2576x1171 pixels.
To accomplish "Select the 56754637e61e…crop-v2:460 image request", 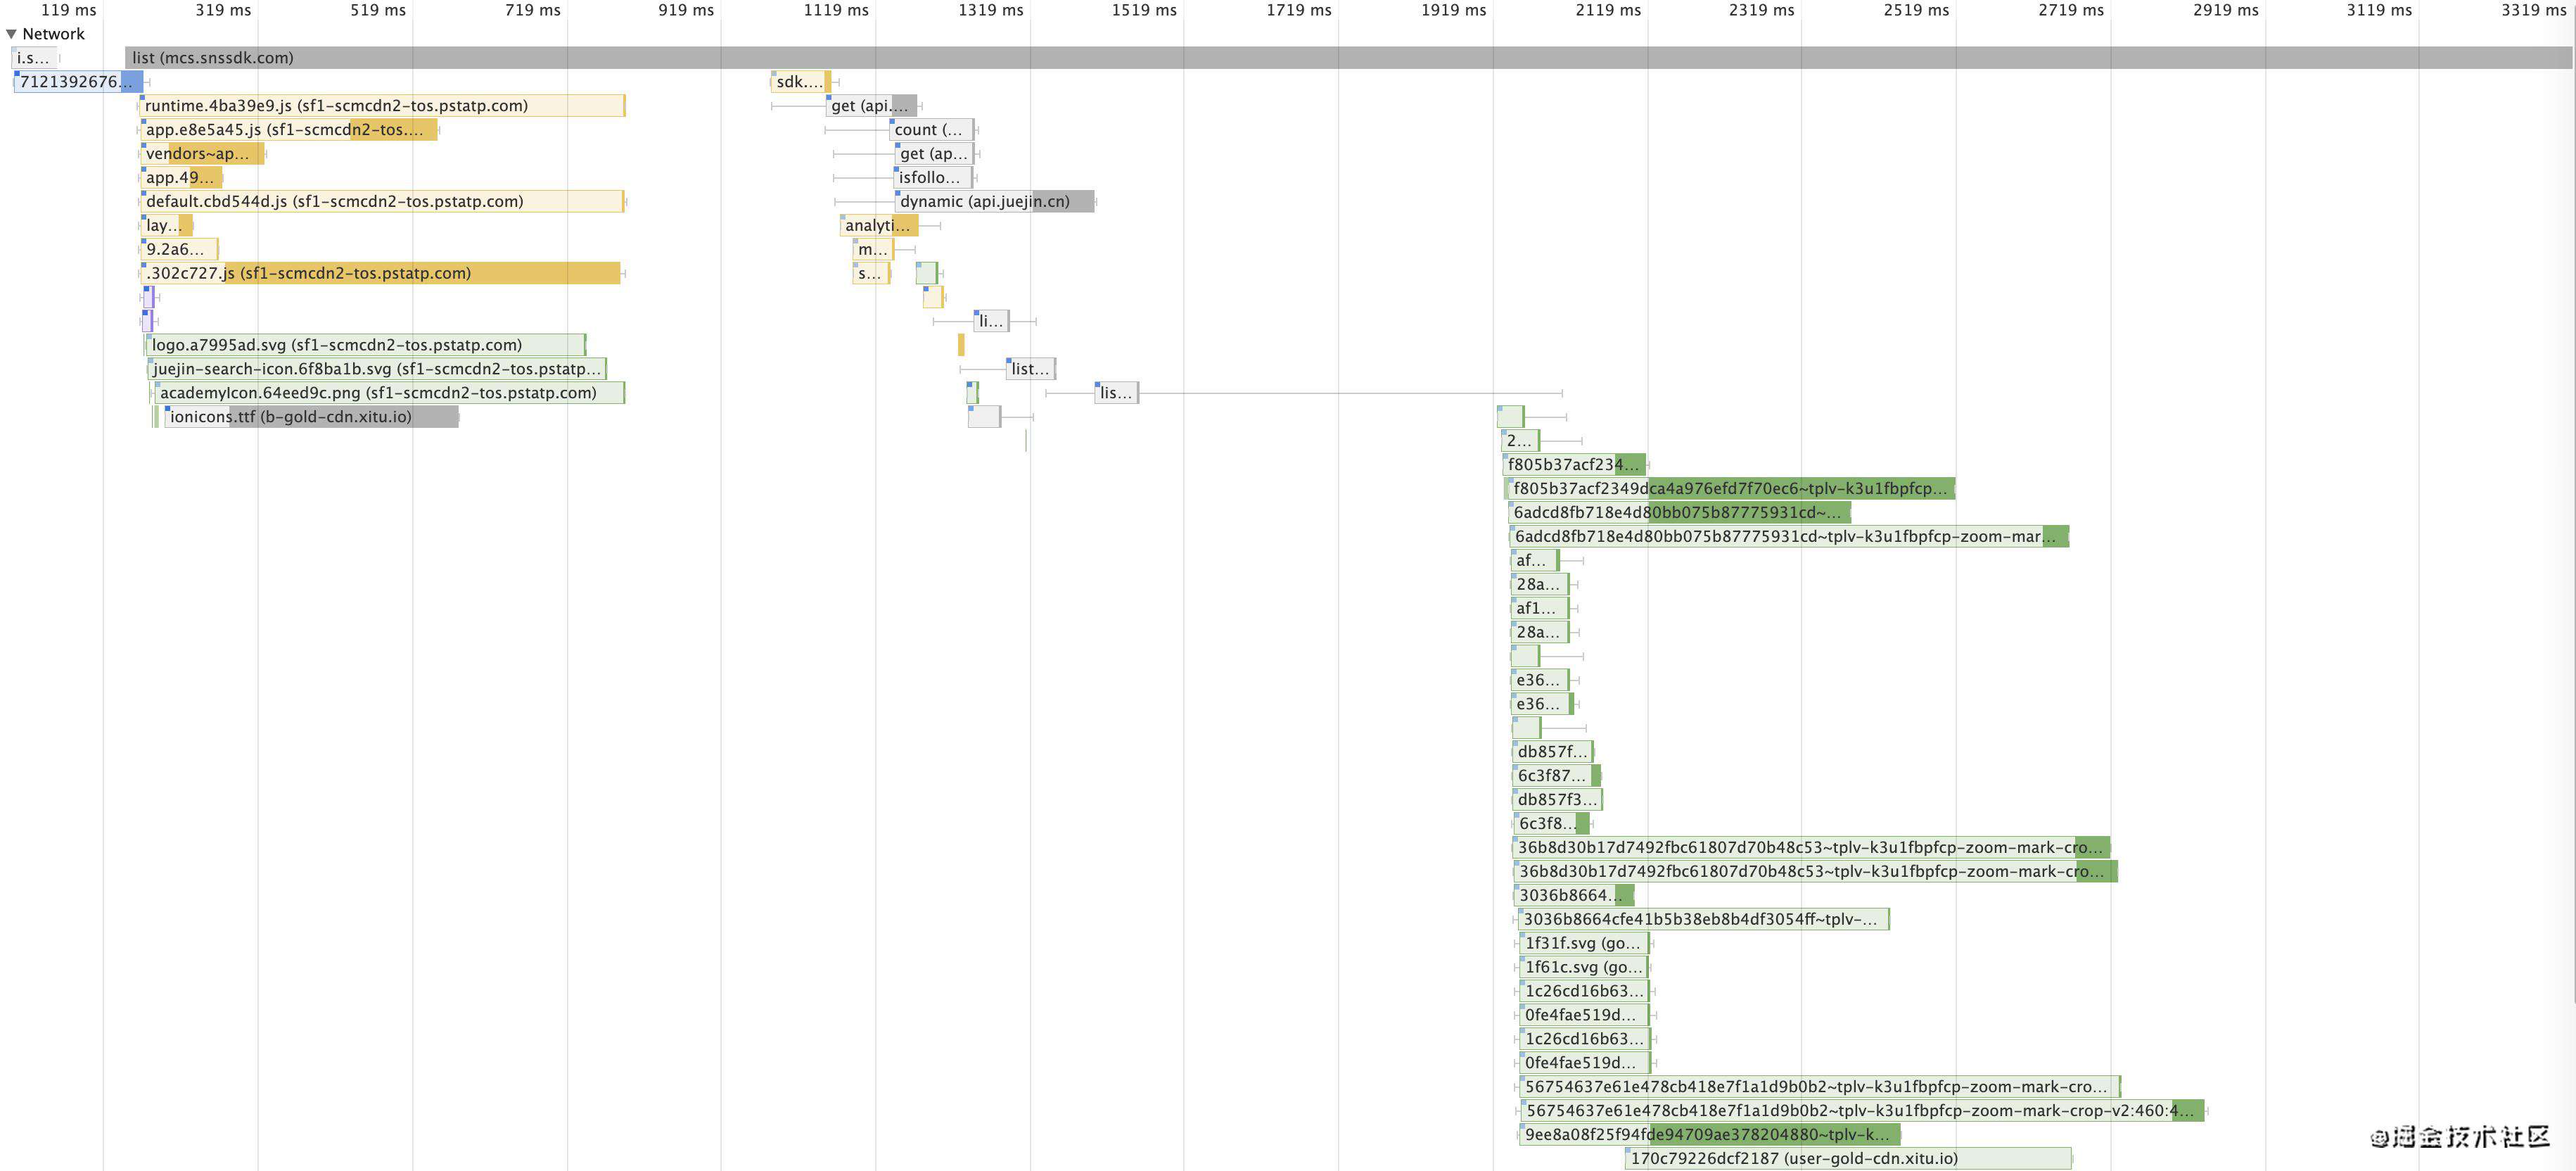I will tap(1863, 1111).
